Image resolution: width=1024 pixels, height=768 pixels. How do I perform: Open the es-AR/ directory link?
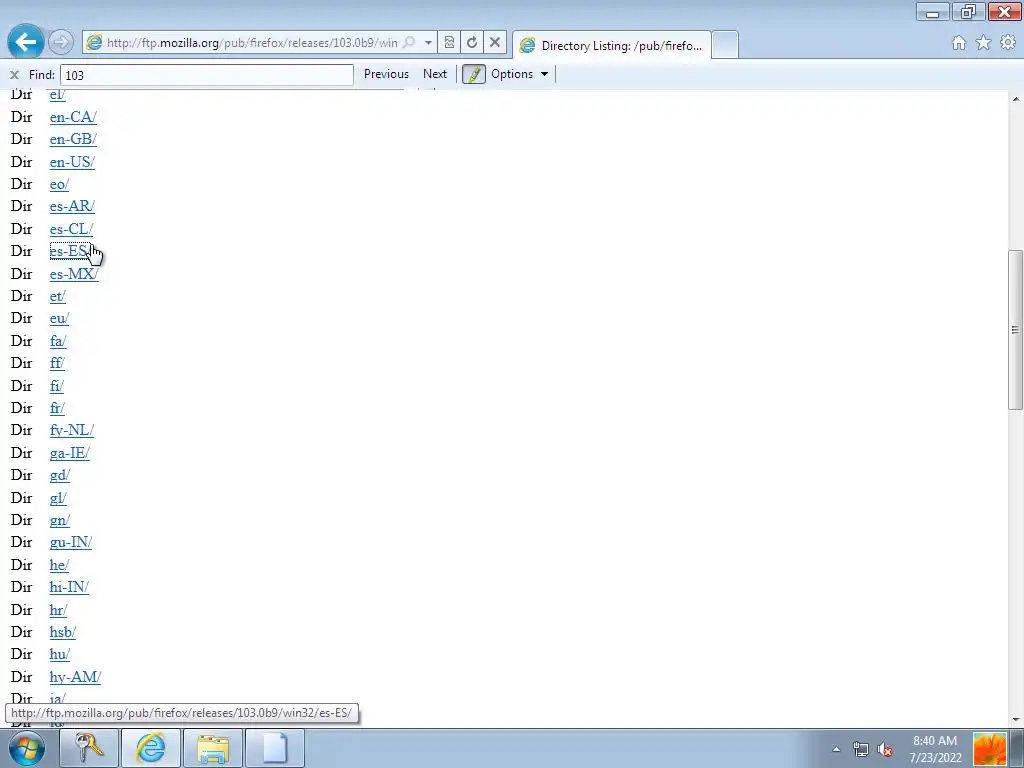point(72,206)
